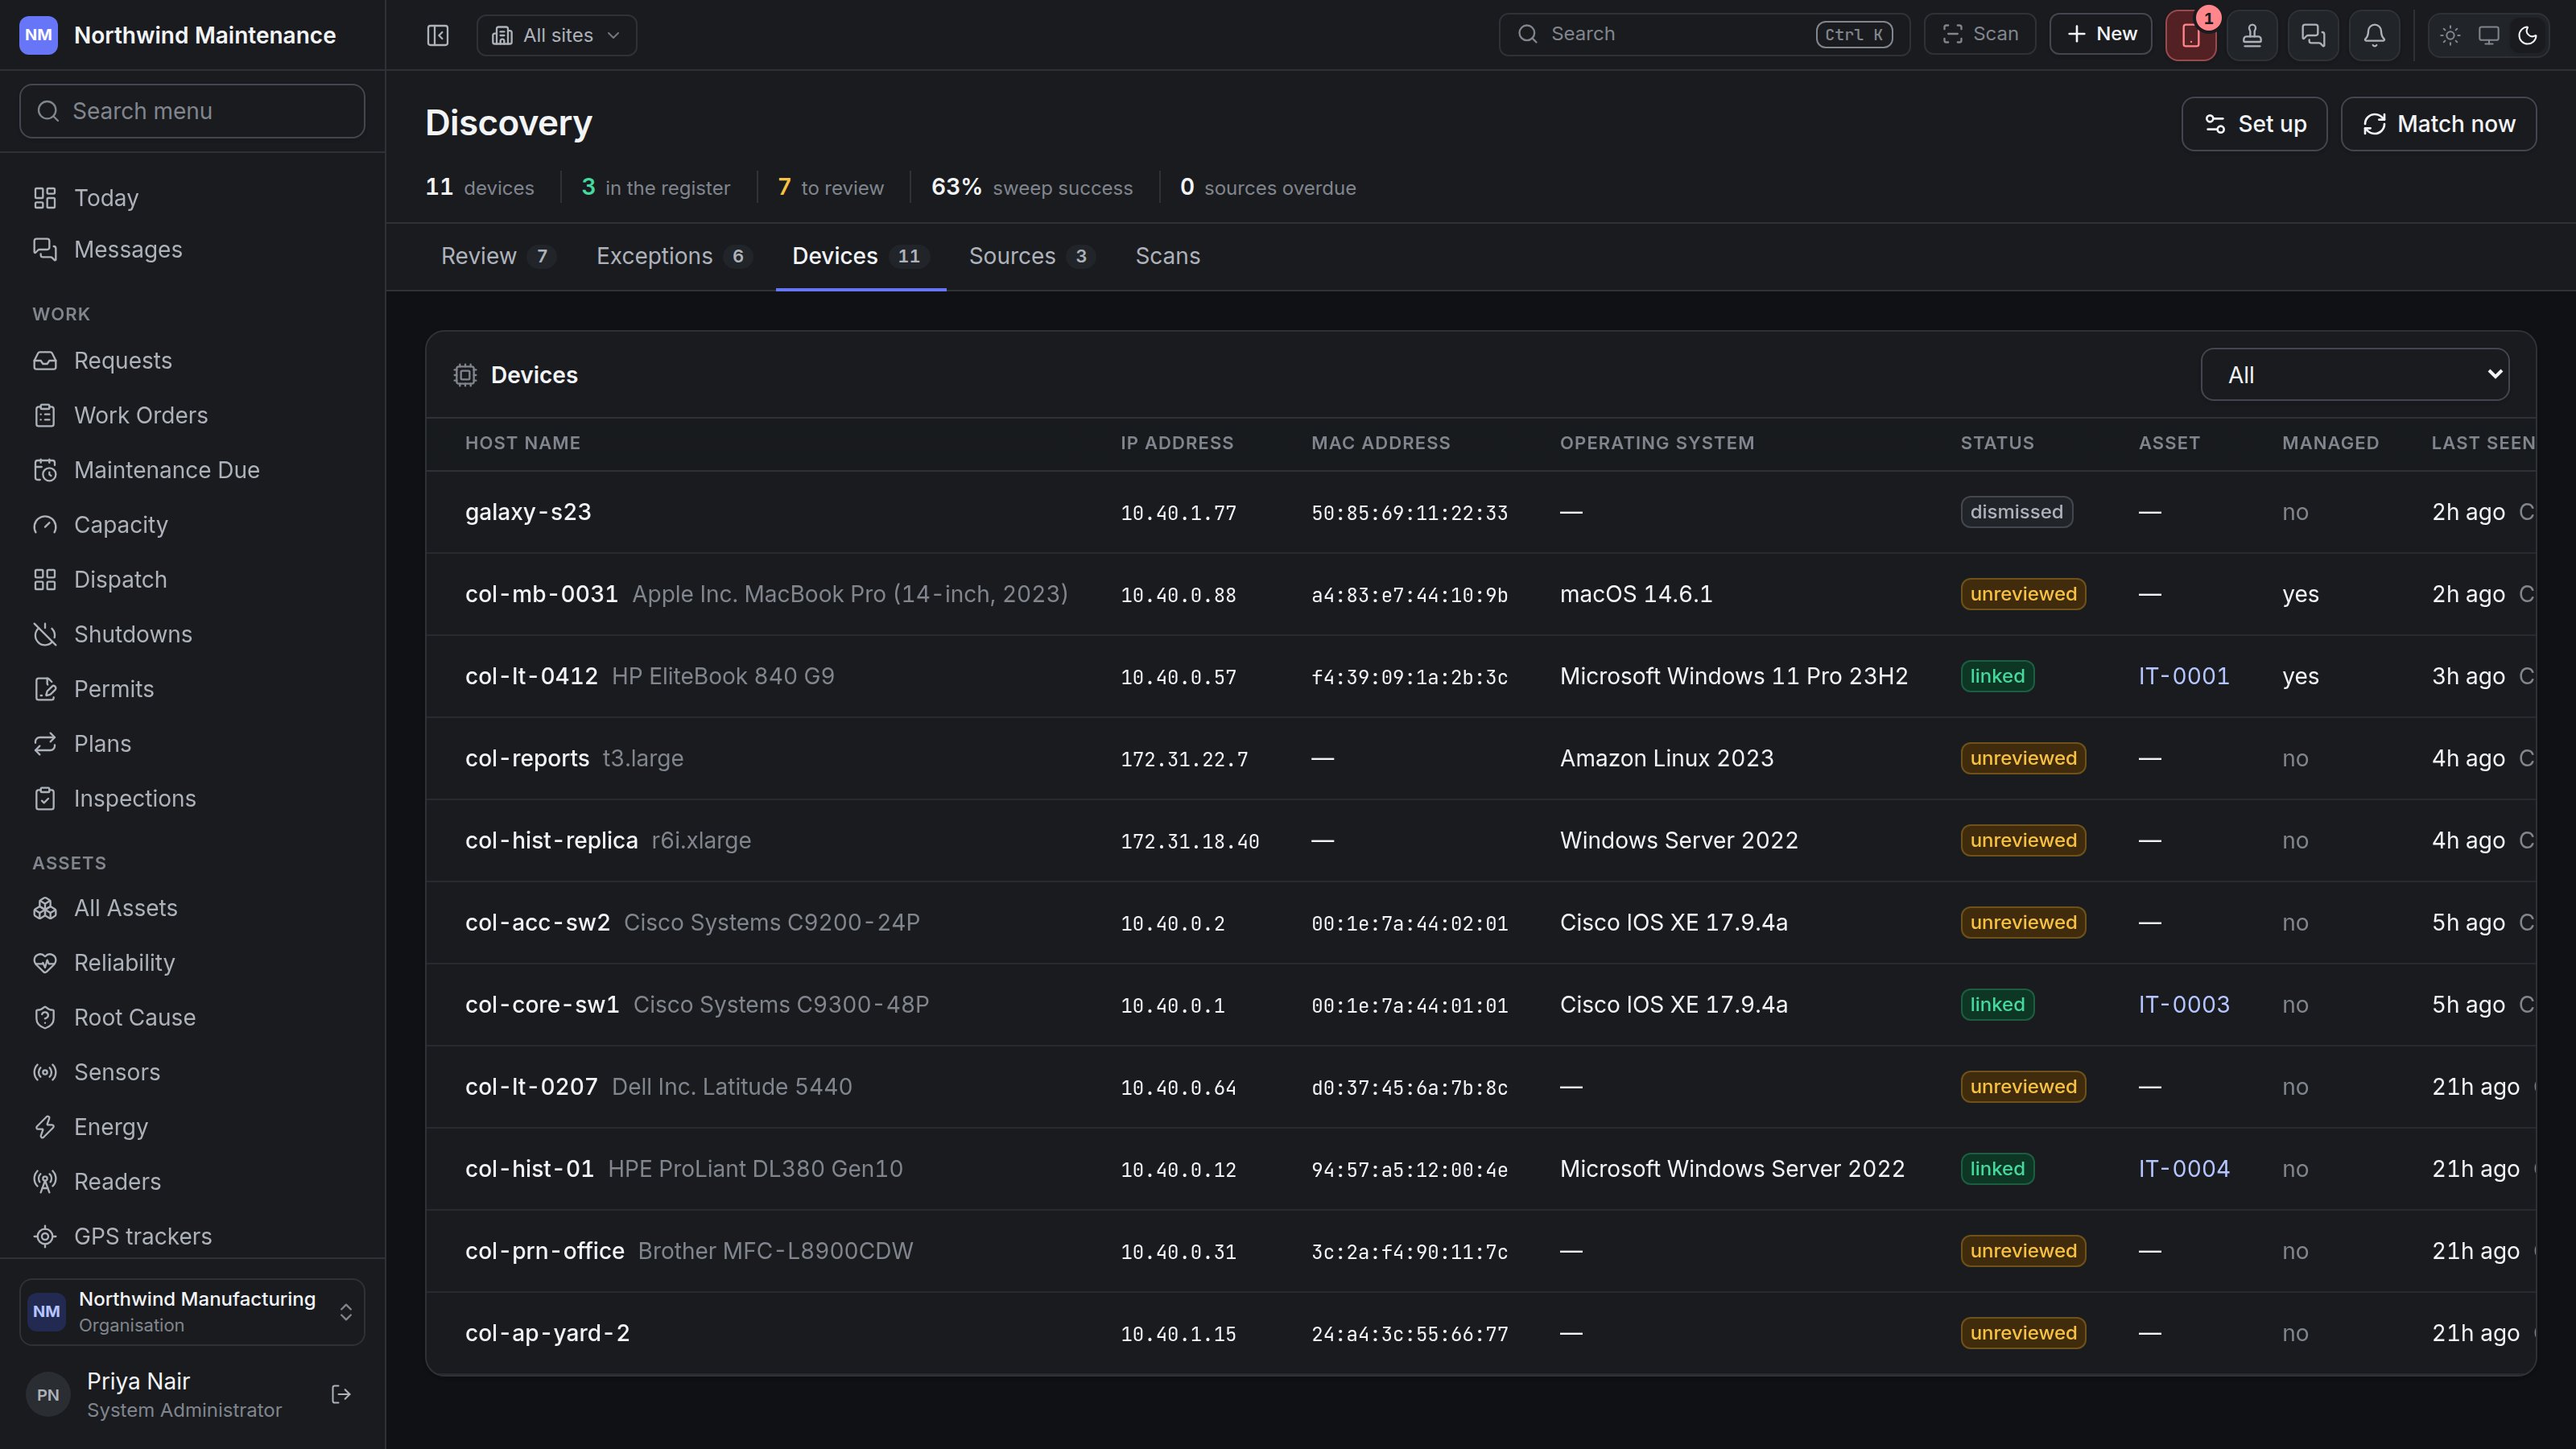Open the chat bubbles icon in top bar
This screenshot has width=2576, height=1449.
point(2313,35)
